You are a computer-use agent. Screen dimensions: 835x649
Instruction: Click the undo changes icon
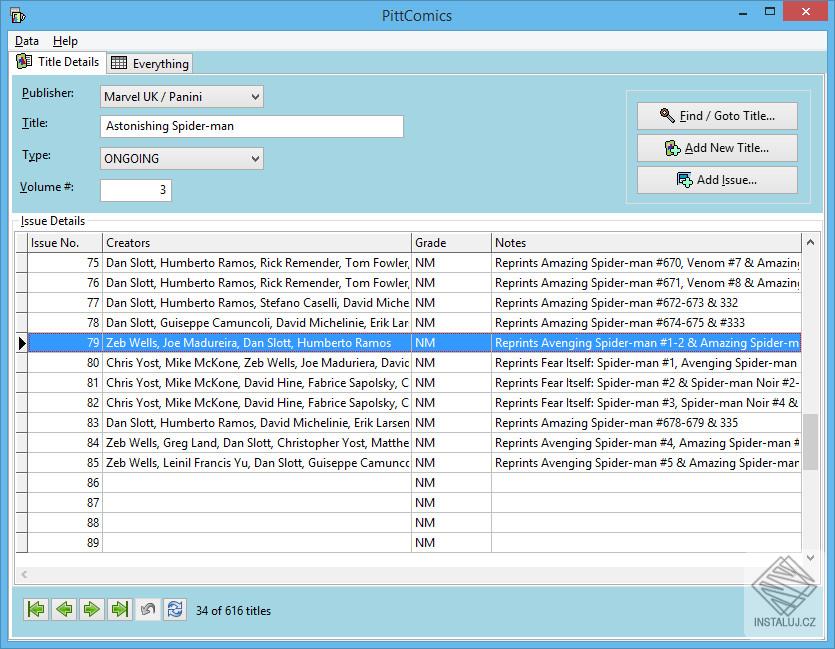tap(148, 609)
